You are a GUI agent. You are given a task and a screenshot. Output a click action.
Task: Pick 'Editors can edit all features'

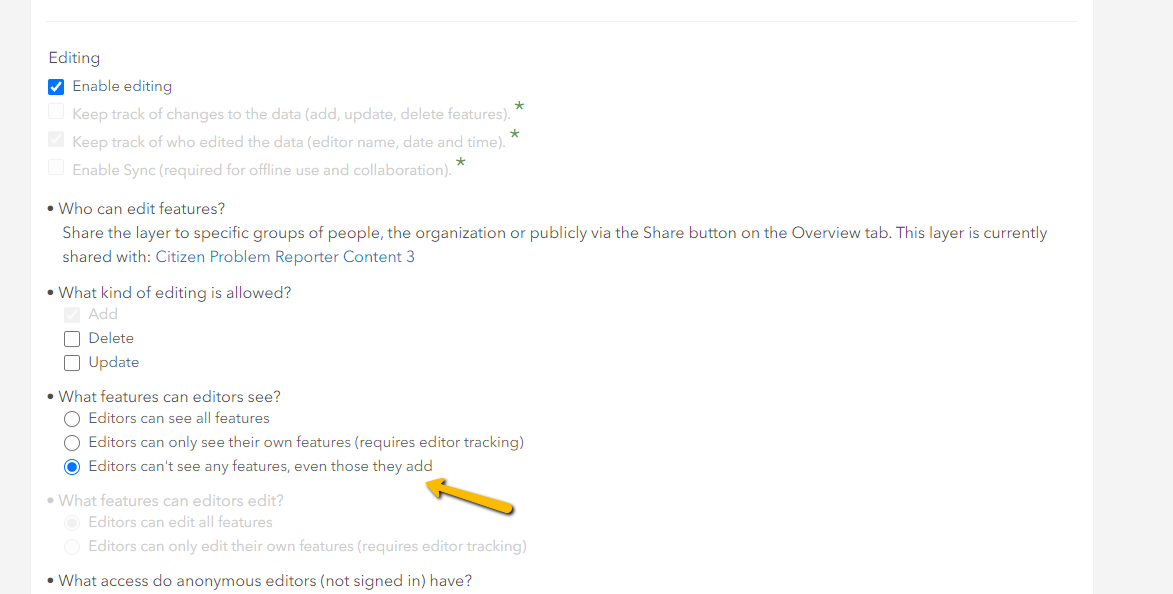(x=71, y=523)
